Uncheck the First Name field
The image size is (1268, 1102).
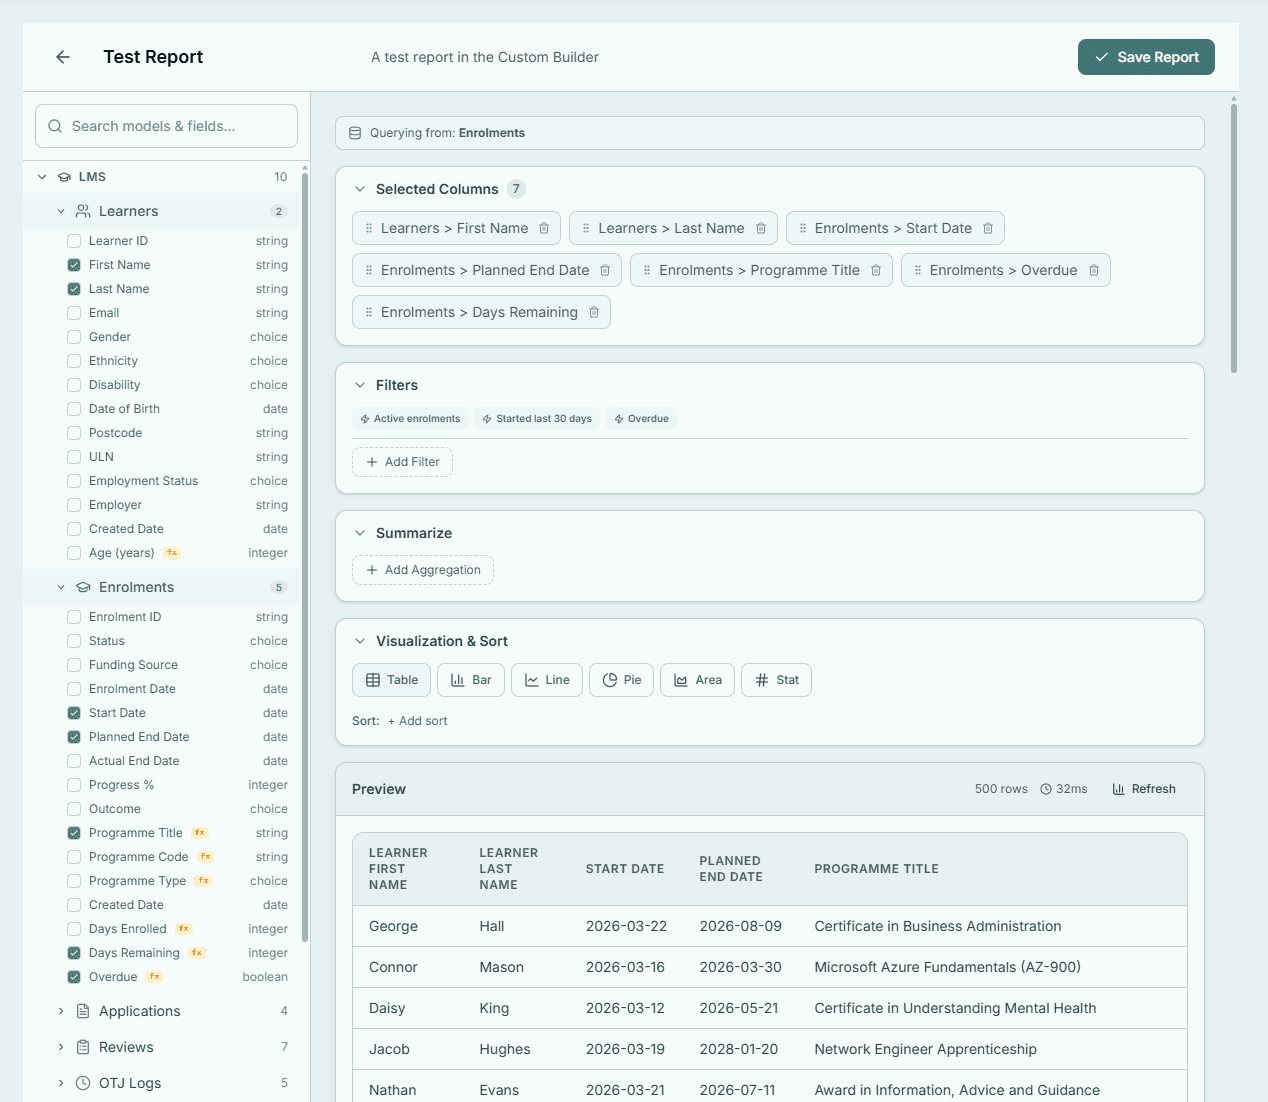73,264
